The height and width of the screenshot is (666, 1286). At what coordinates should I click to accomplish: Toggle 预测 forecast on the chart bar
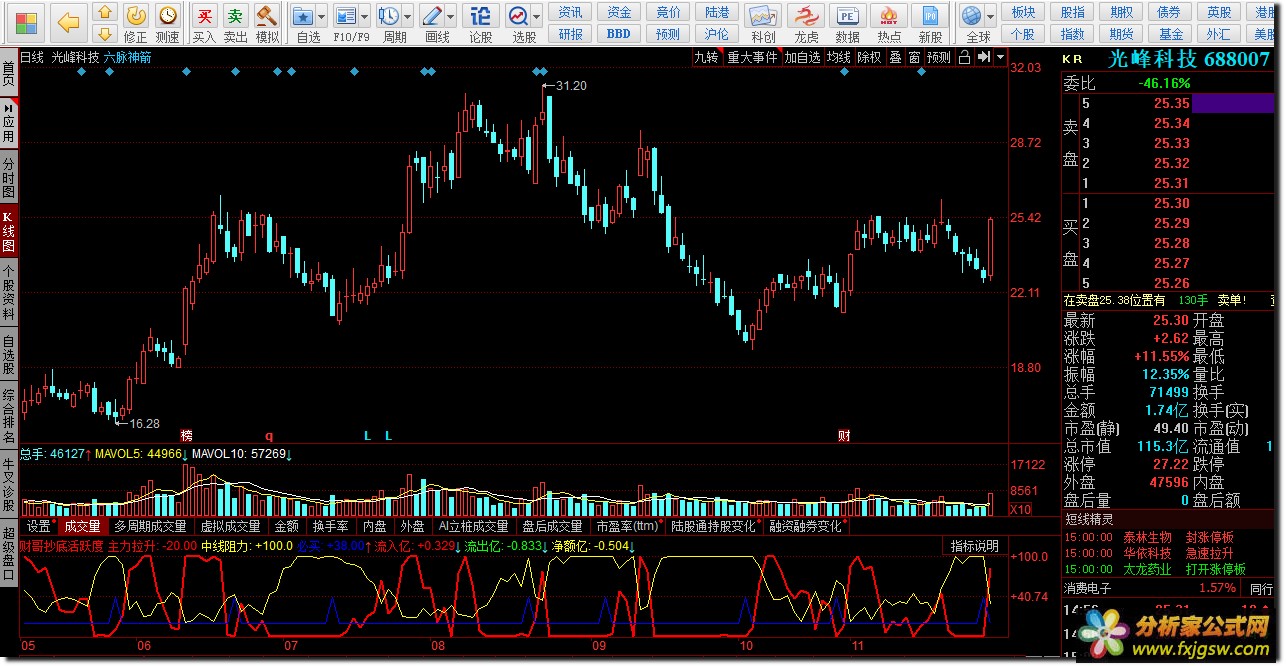coord(939,57)
